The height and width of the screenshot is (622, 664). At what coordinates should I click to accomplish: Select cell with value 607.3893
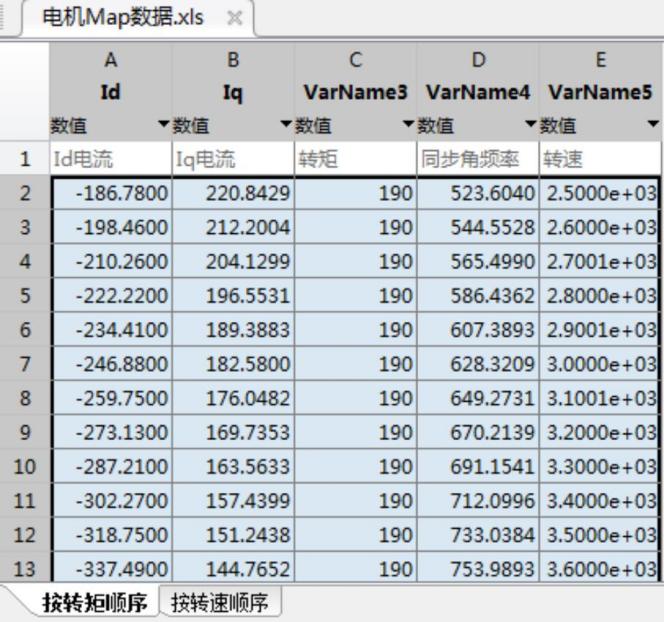click(478, 330)
